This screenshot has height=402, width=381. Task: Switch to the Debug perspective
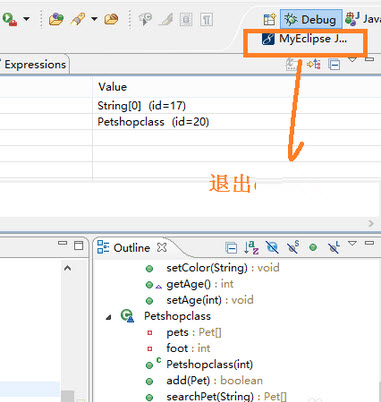(x=311, y=20)
